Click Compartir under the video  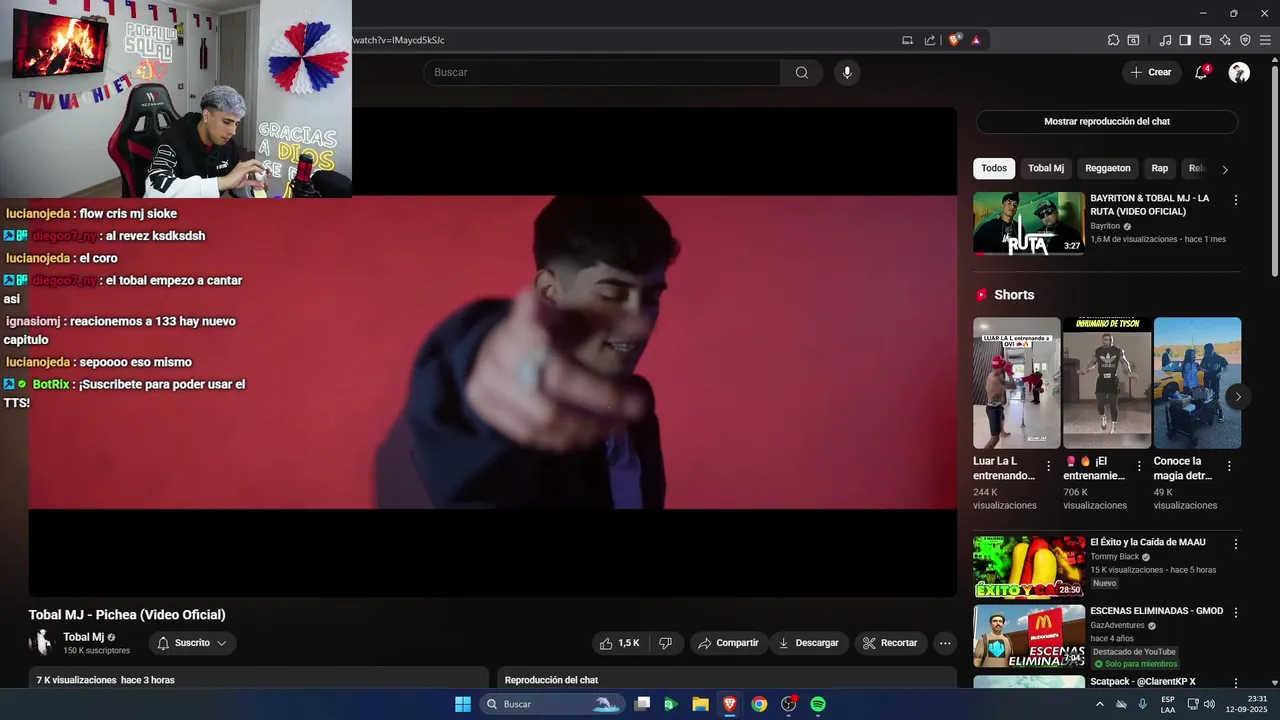coord(728,643)
